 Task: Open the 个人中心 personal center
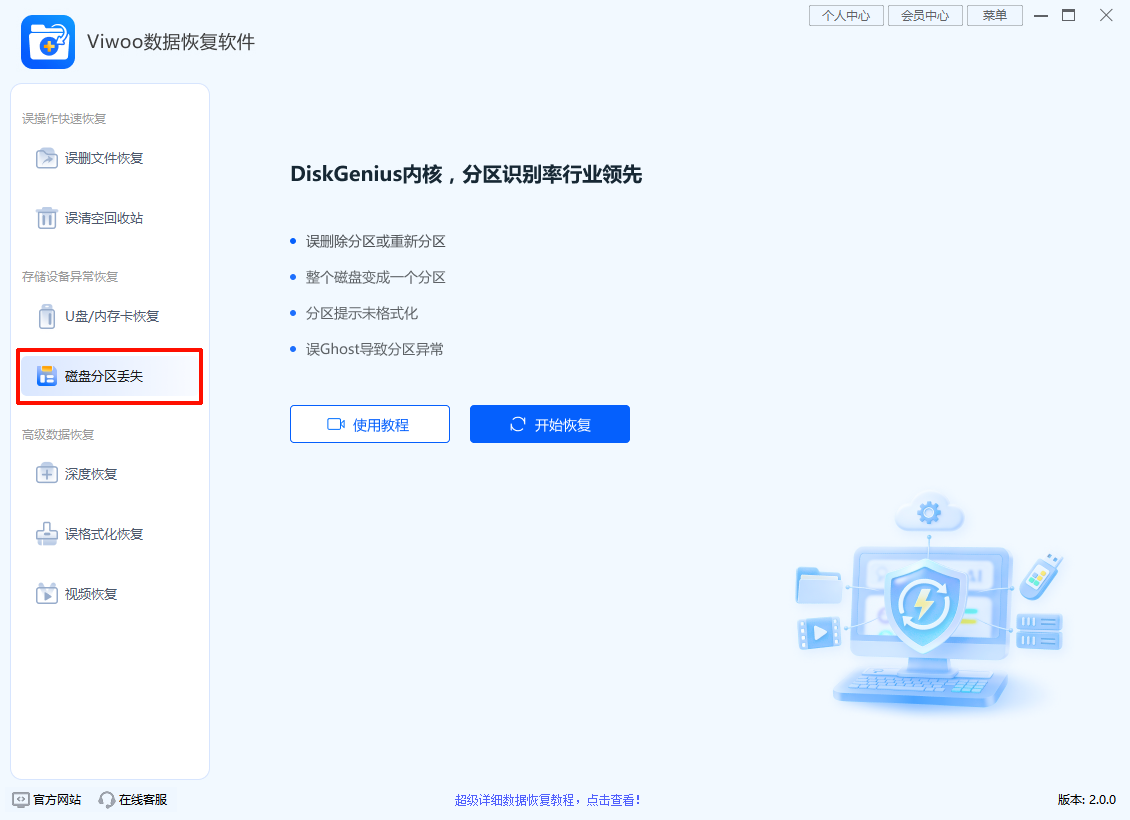coord(846,15)
